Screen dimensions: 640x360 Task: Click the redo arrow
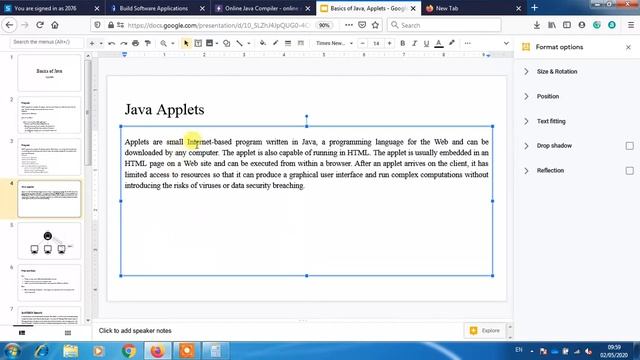click(124, 43)
